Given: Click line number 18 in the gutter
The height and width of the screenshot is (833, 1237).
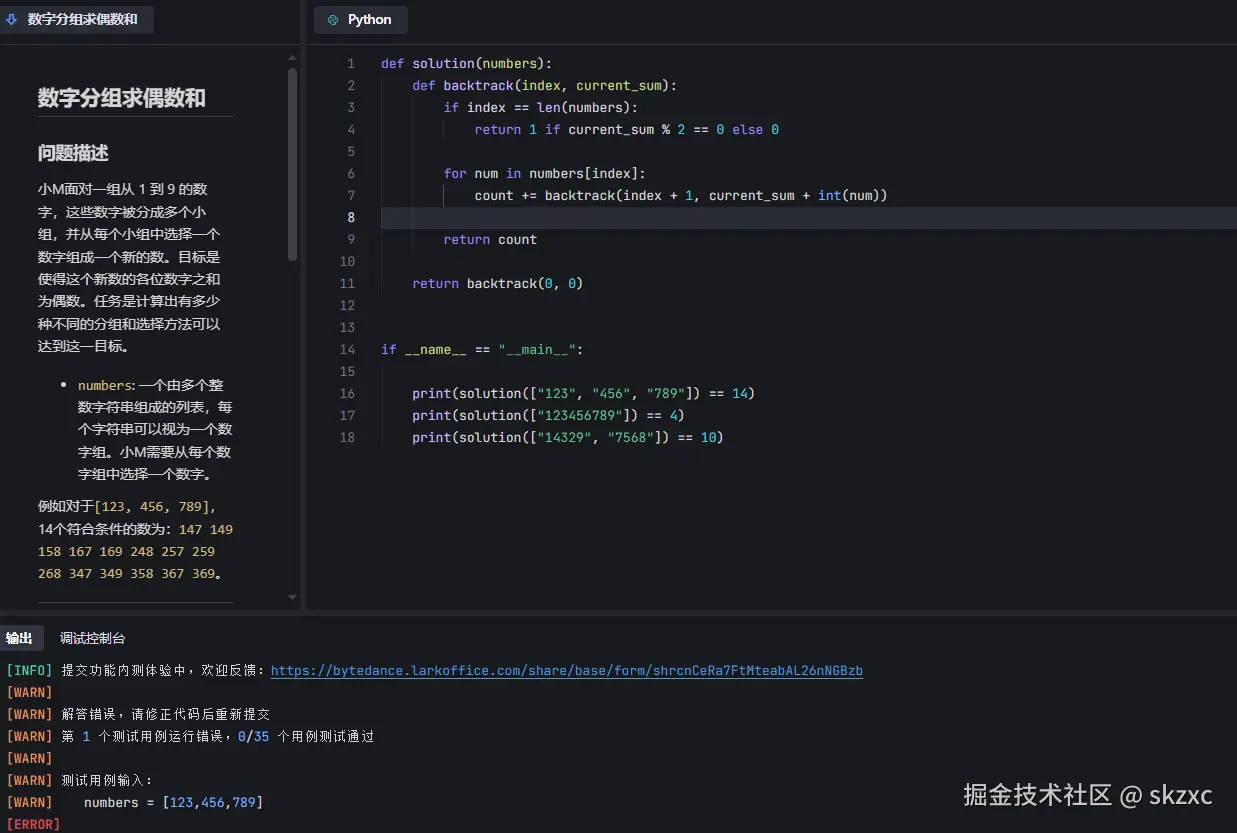Looking at the screenshot, I should pyautogui.click(x=347, y=437).
